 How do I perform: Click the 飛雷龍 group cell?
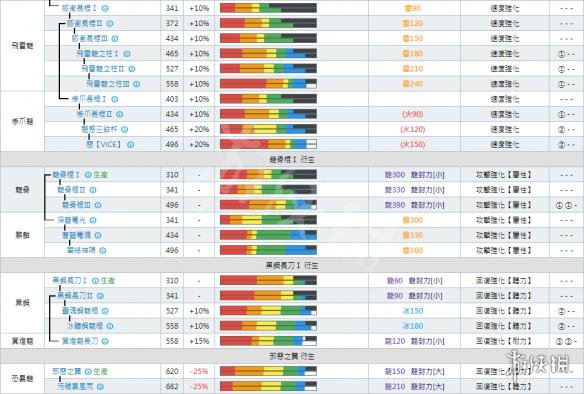coord(22,46)
